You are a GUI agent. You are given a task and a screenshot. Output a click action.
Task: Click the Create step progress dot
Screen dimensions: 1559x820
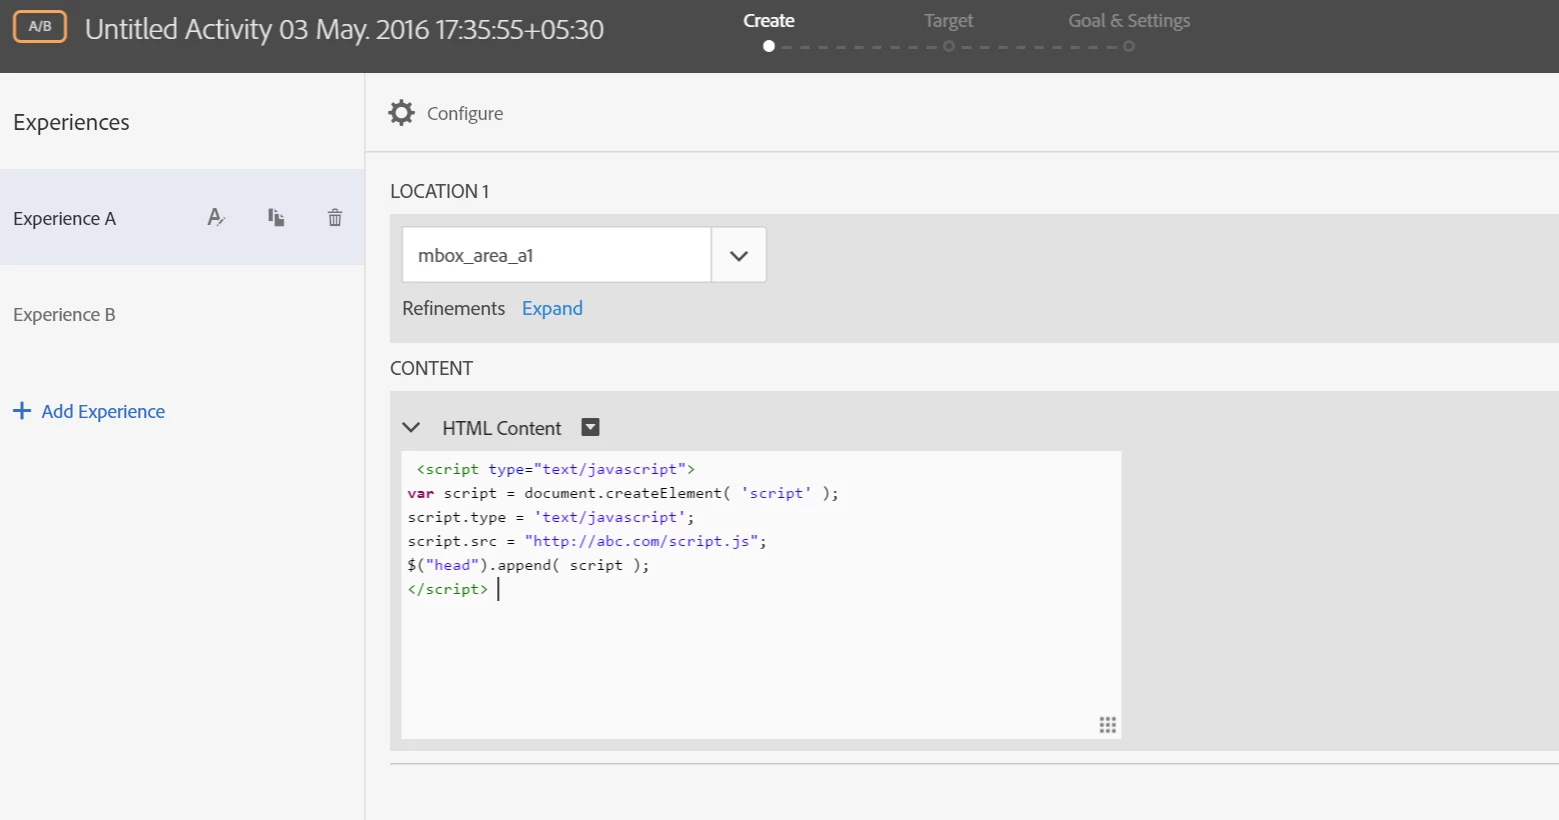pos(769,46)
